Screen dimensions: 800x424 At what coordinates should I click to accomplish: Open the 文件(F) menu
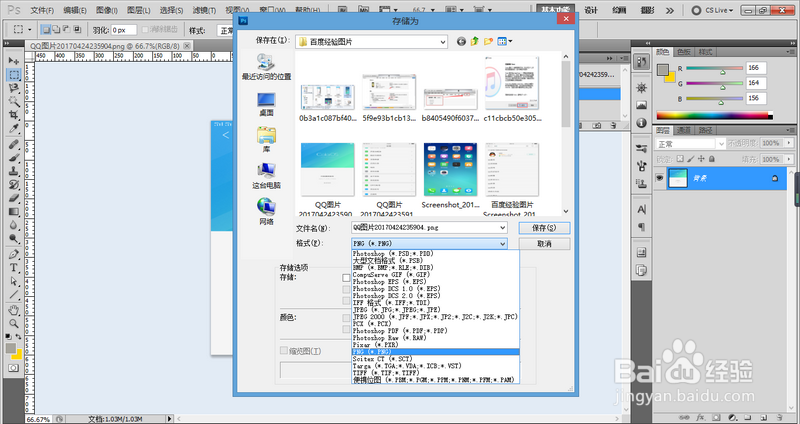tap(42, 10)
